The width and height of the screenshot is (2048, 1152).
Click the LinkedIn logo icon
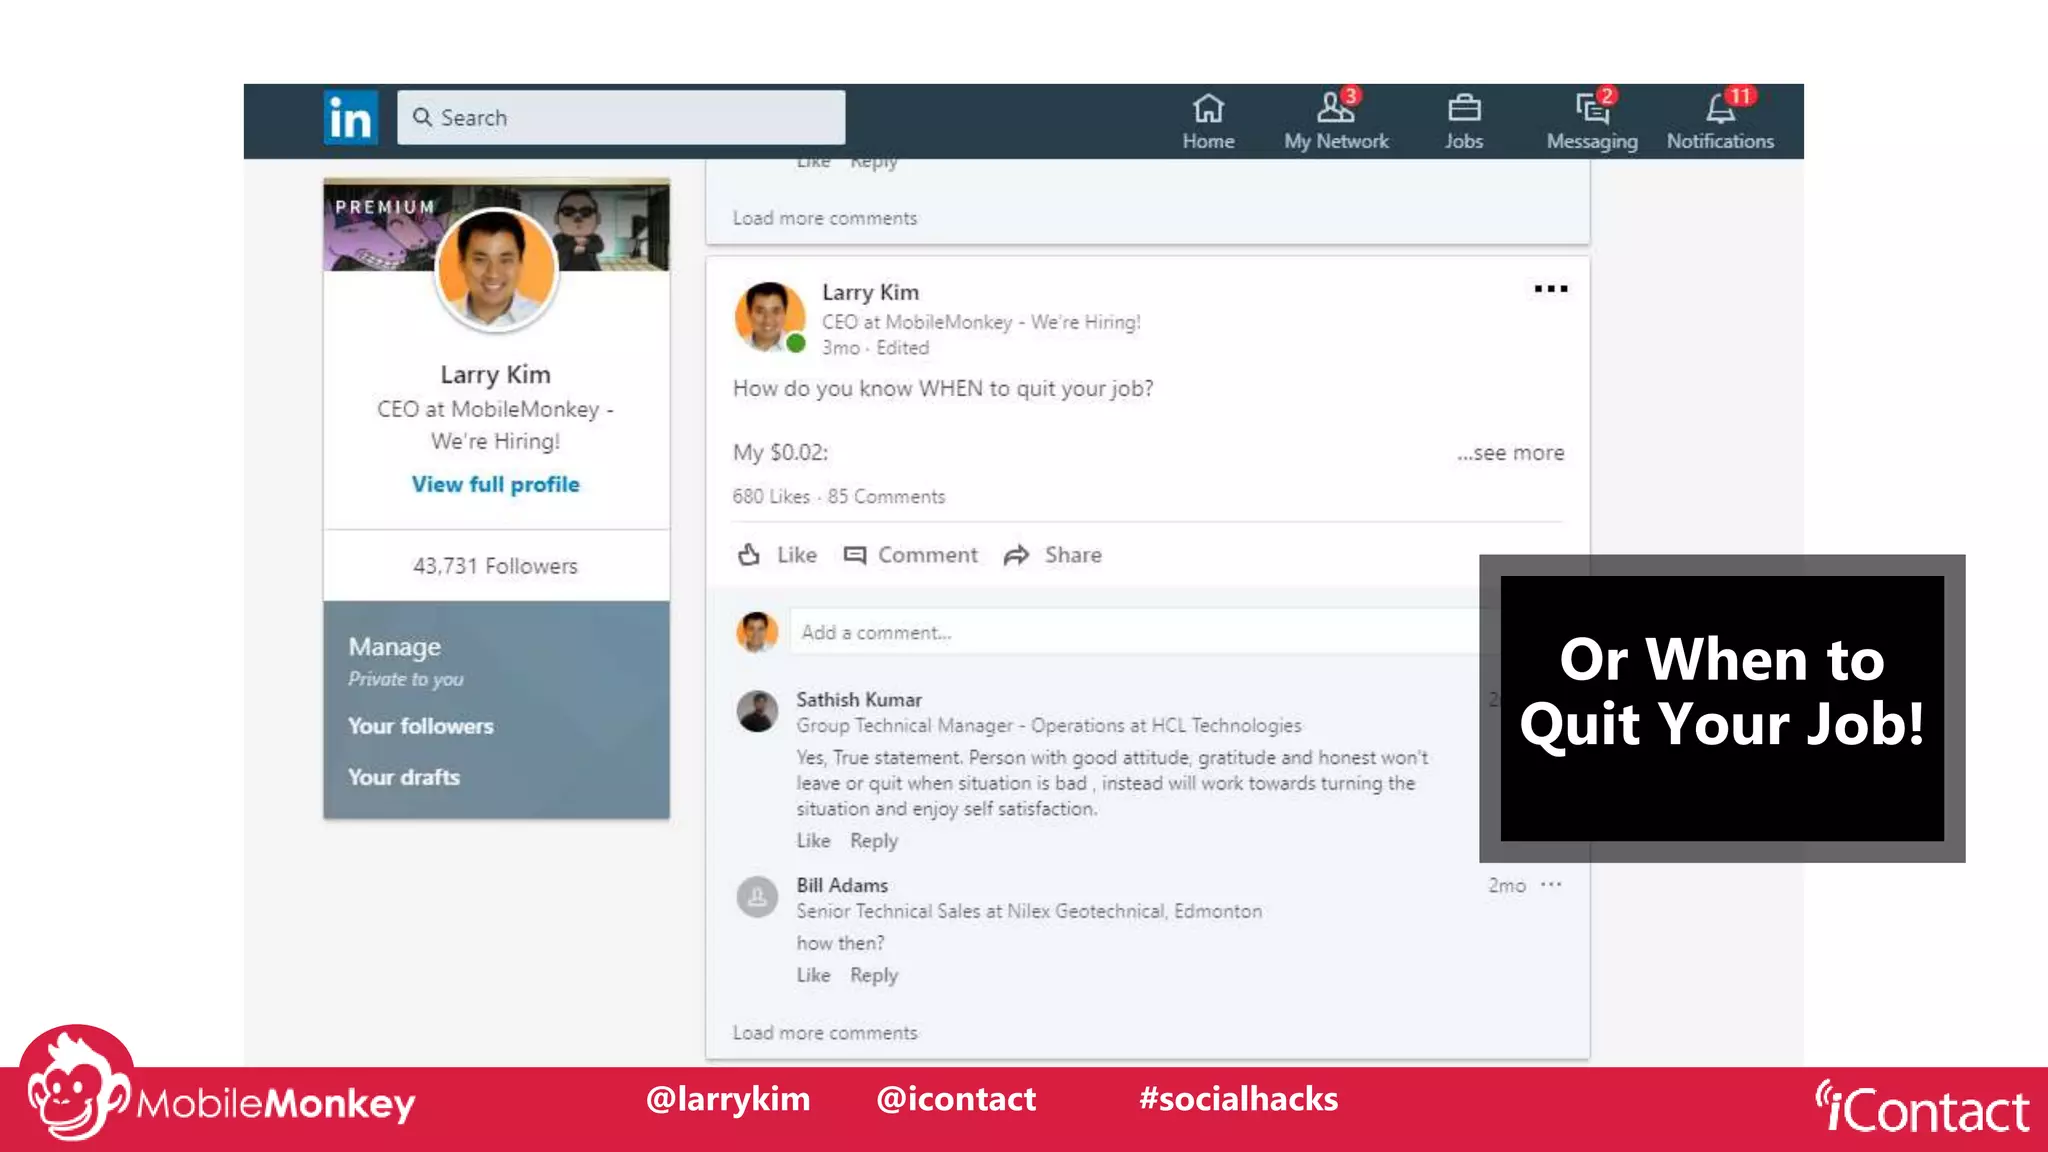350,118
